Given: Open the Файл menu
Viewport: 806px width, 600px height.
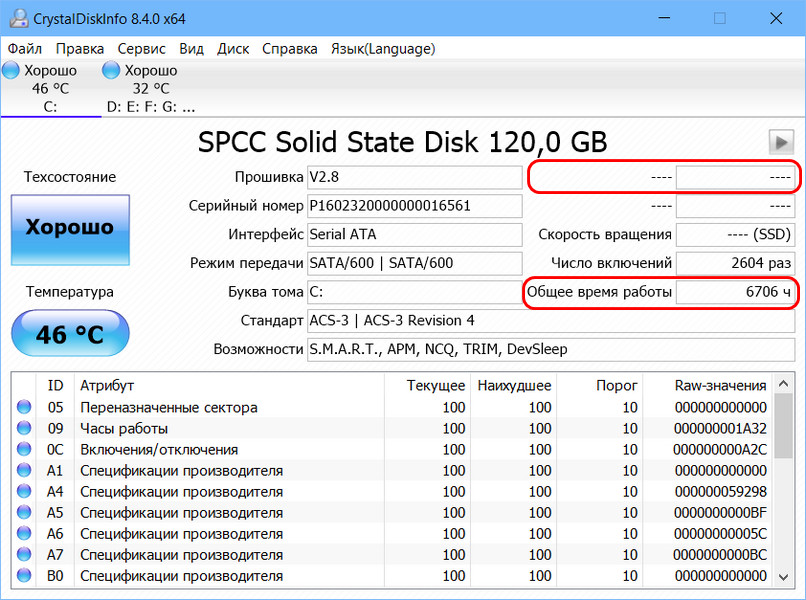Looking at the screenshot, I should [x=25, y=49].
